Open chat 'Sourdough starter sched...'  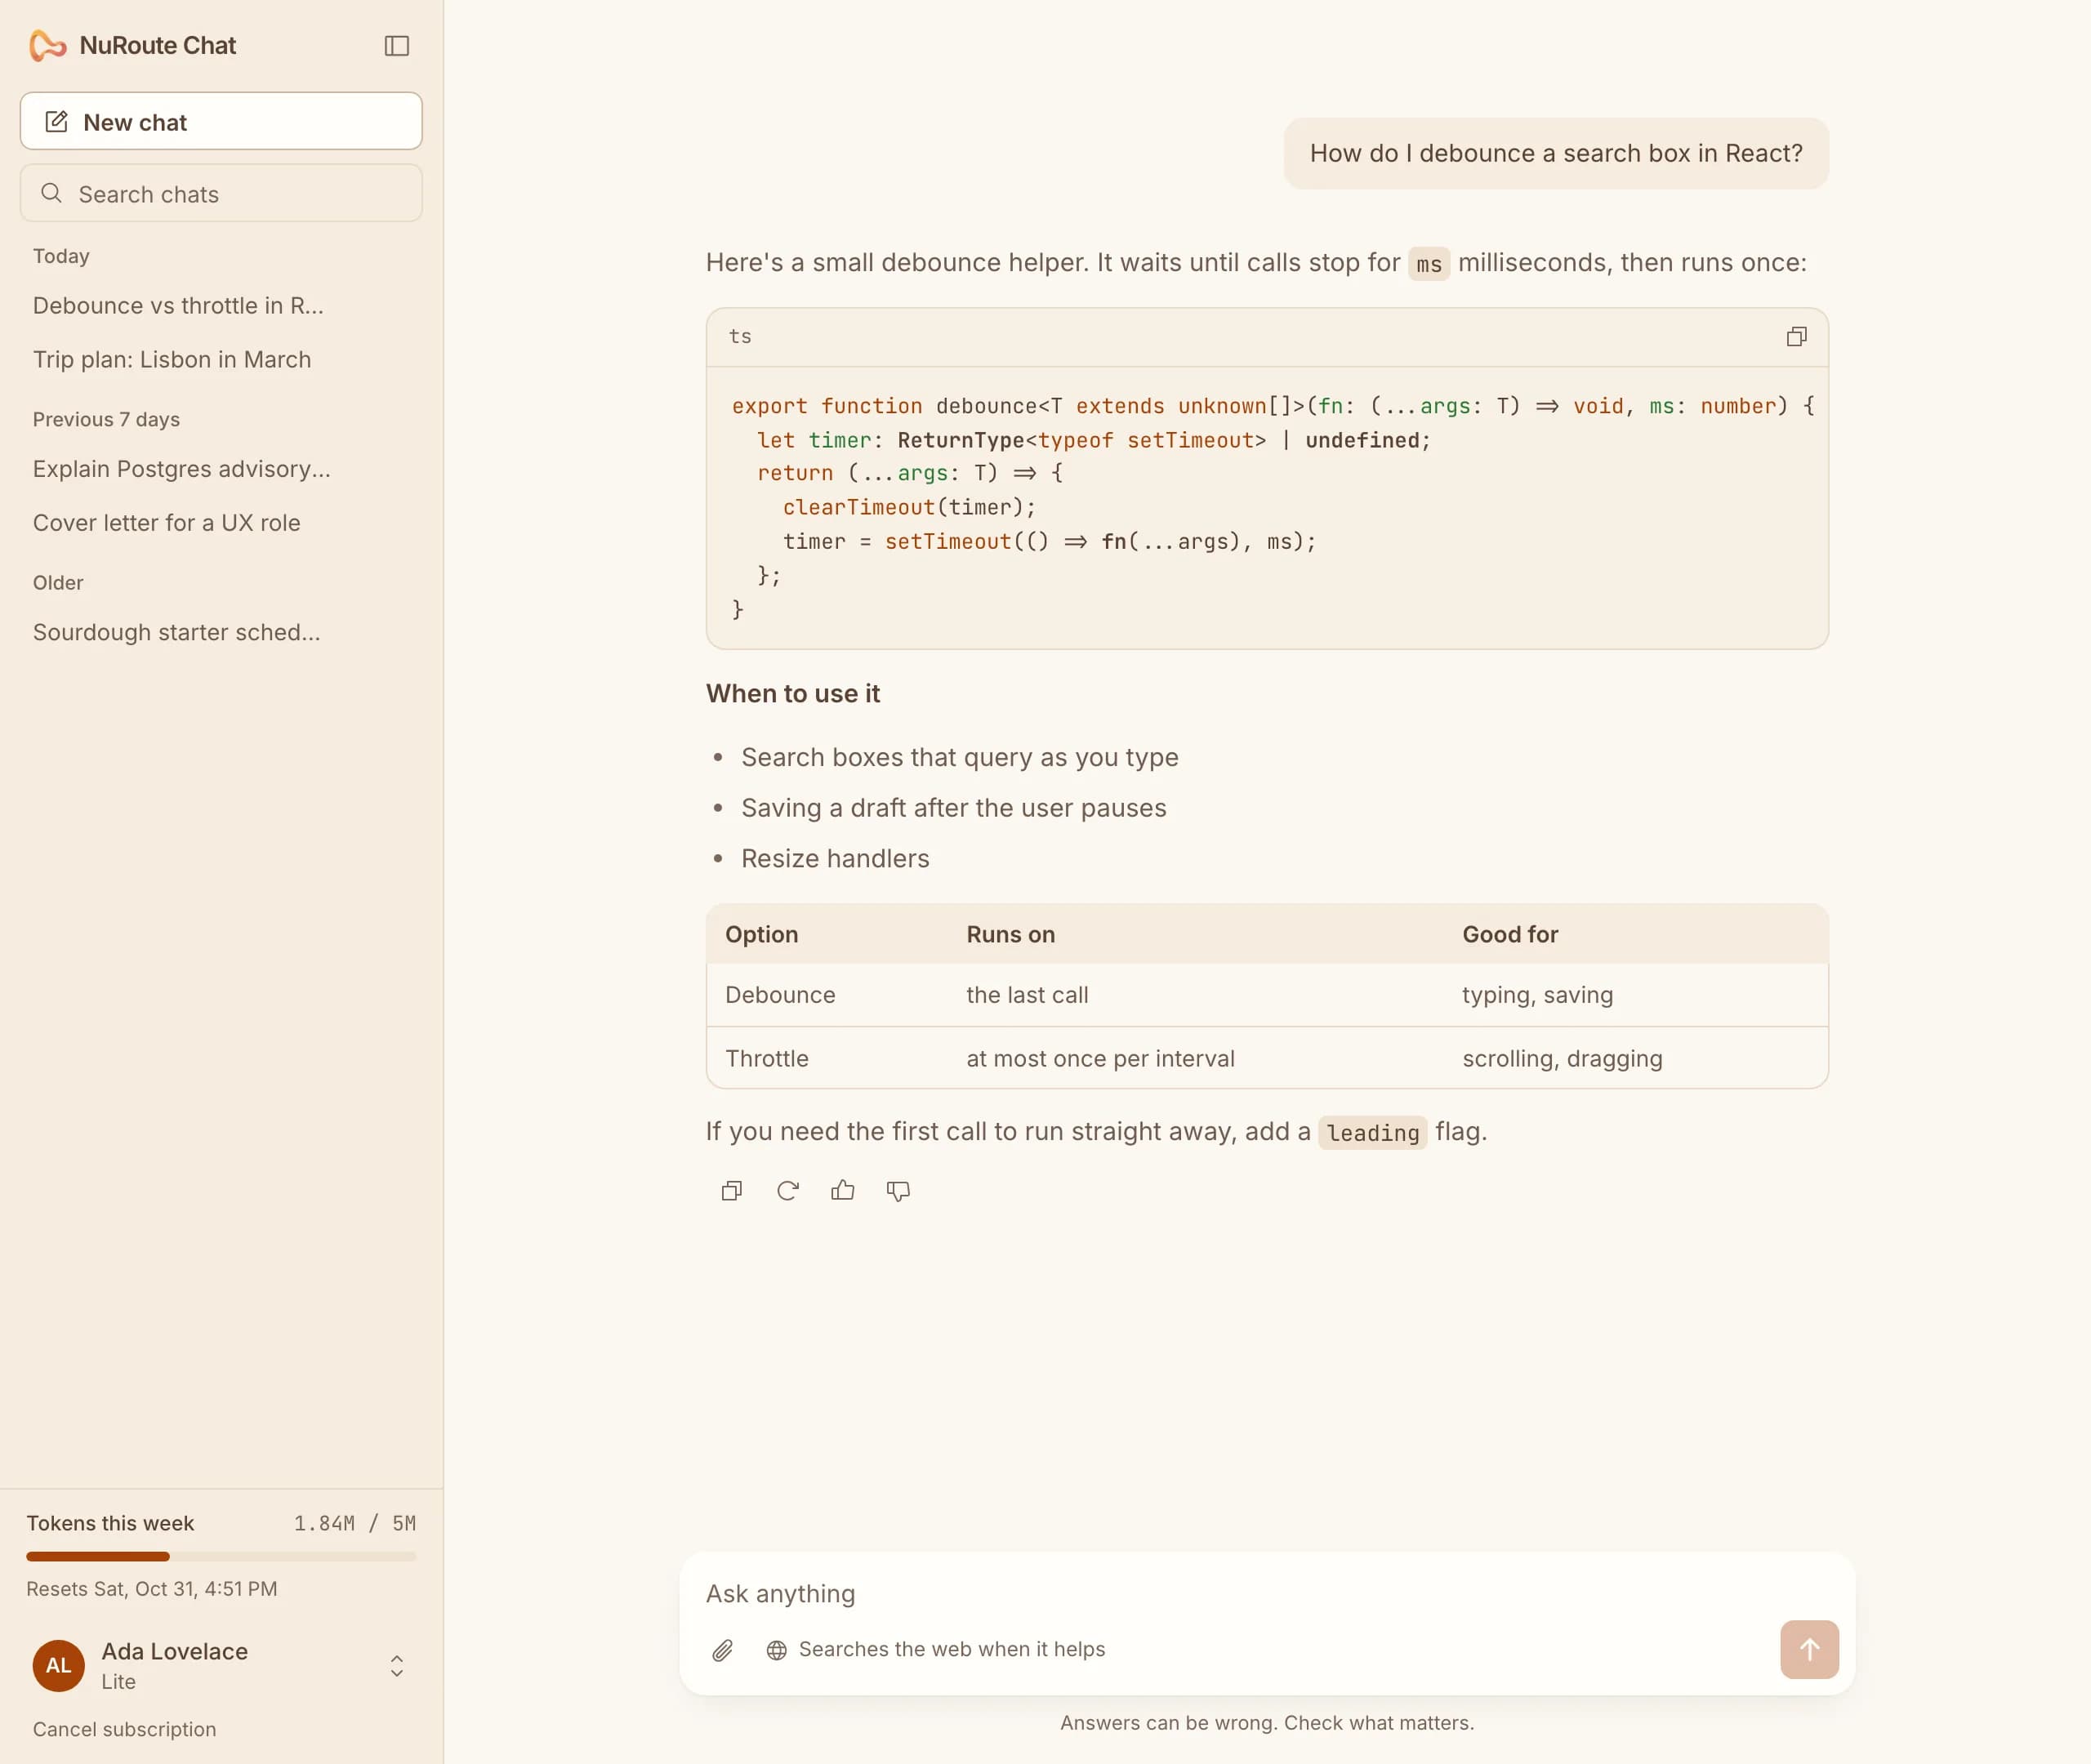[x=221, y=632]
